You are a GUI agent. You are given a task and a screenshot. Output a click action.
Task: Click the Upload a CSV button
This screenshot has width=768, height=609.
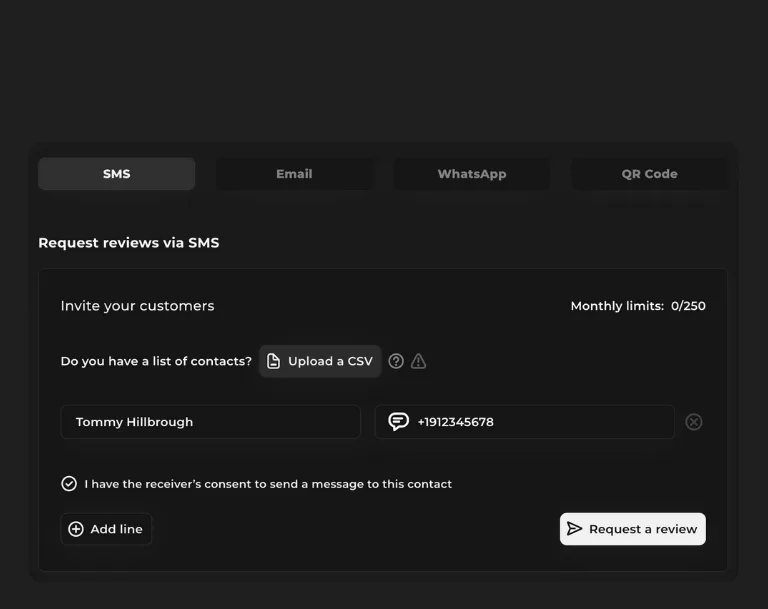click(320, 361)
